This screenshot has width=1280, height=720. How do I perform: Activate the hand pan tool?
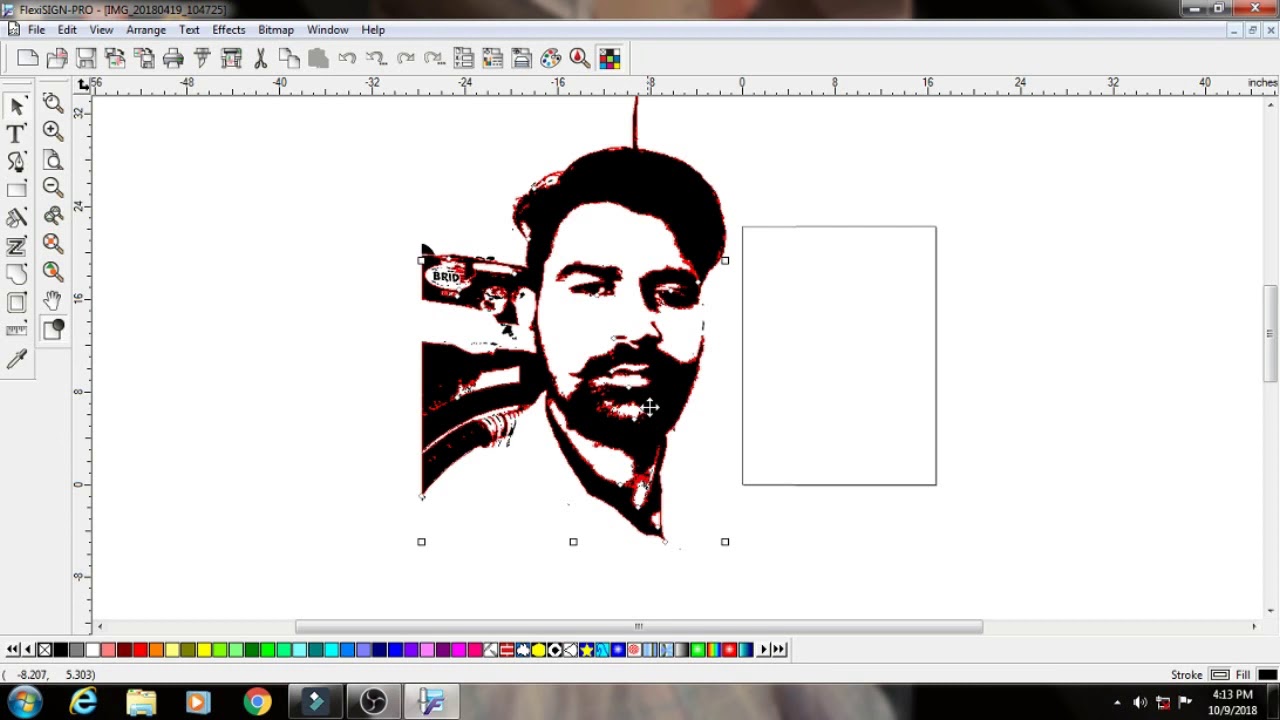pyautogui.click(x=53, y=300)
